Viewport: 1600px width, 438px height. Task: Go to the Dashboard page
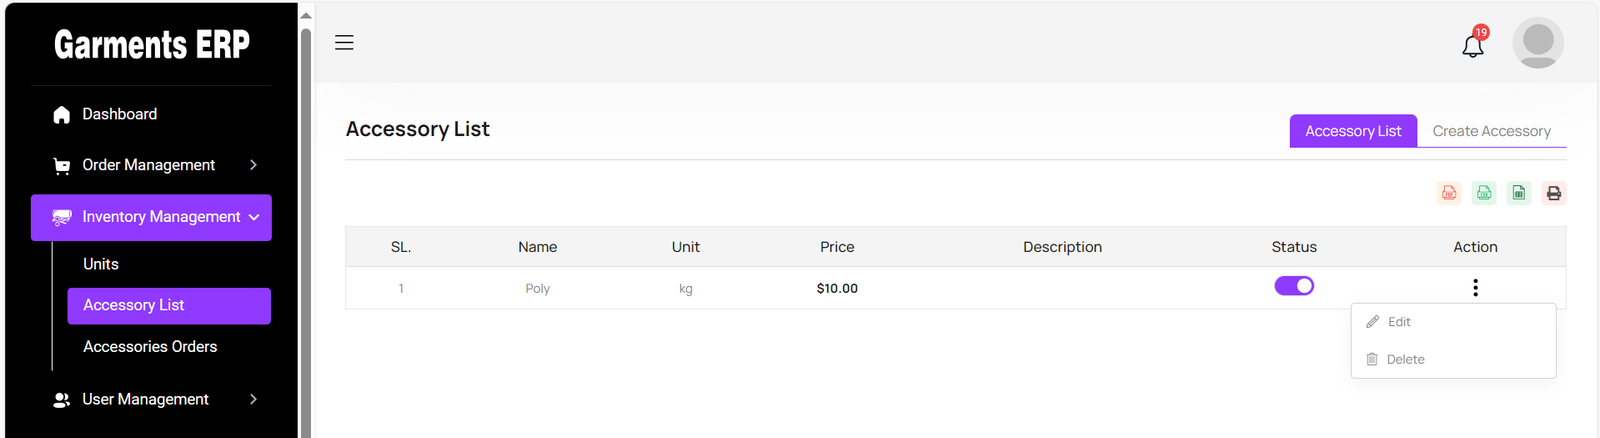coord(119,114)
